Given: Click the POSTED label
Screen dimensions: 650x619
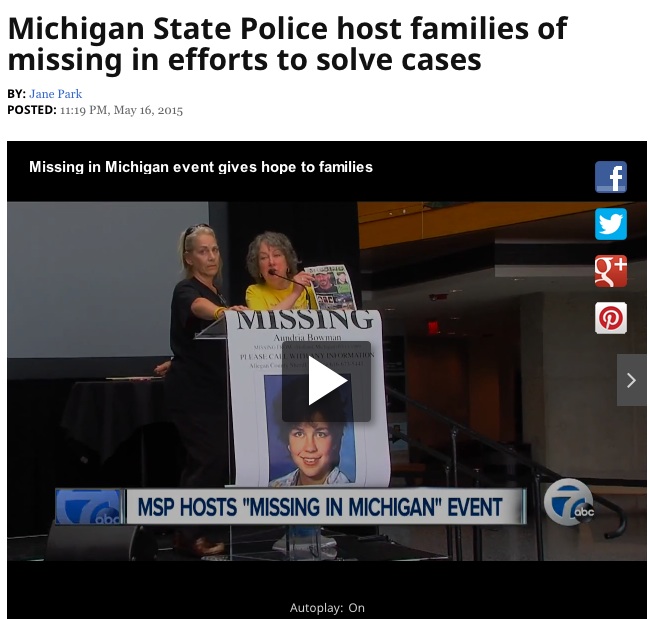Looking at the screenshot, I should point(32,110).
